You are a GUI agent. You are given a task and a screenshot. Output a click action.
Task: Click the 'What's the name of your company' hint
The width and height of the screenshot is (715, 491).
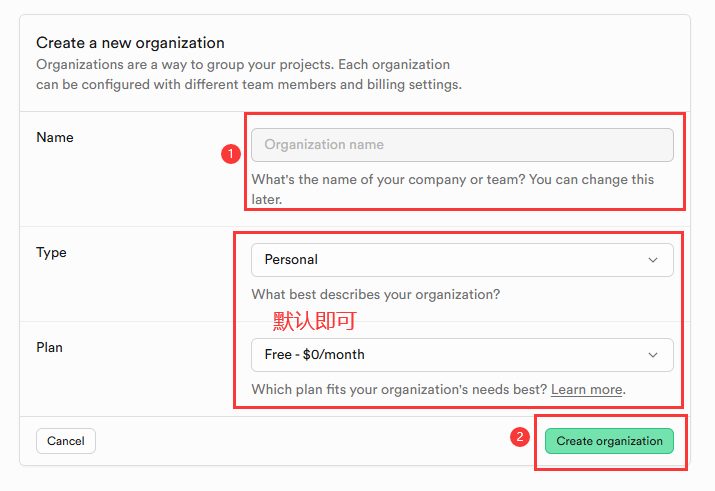point(452,180)
